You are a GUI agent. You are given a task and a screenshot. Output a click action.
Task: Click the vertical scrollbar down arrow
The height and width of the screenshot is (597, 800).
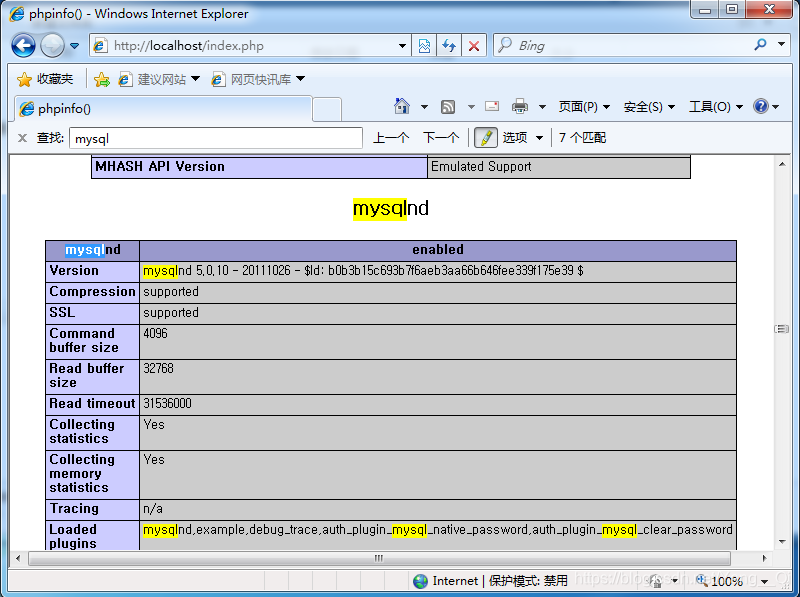coord(782,542)
